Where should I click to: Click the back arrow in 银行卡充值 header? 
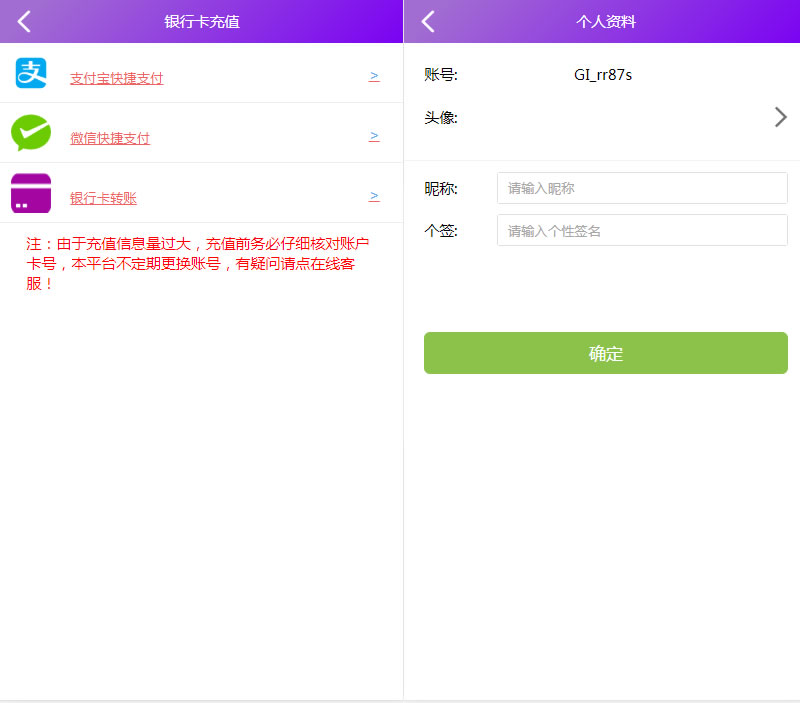(24, 21)
